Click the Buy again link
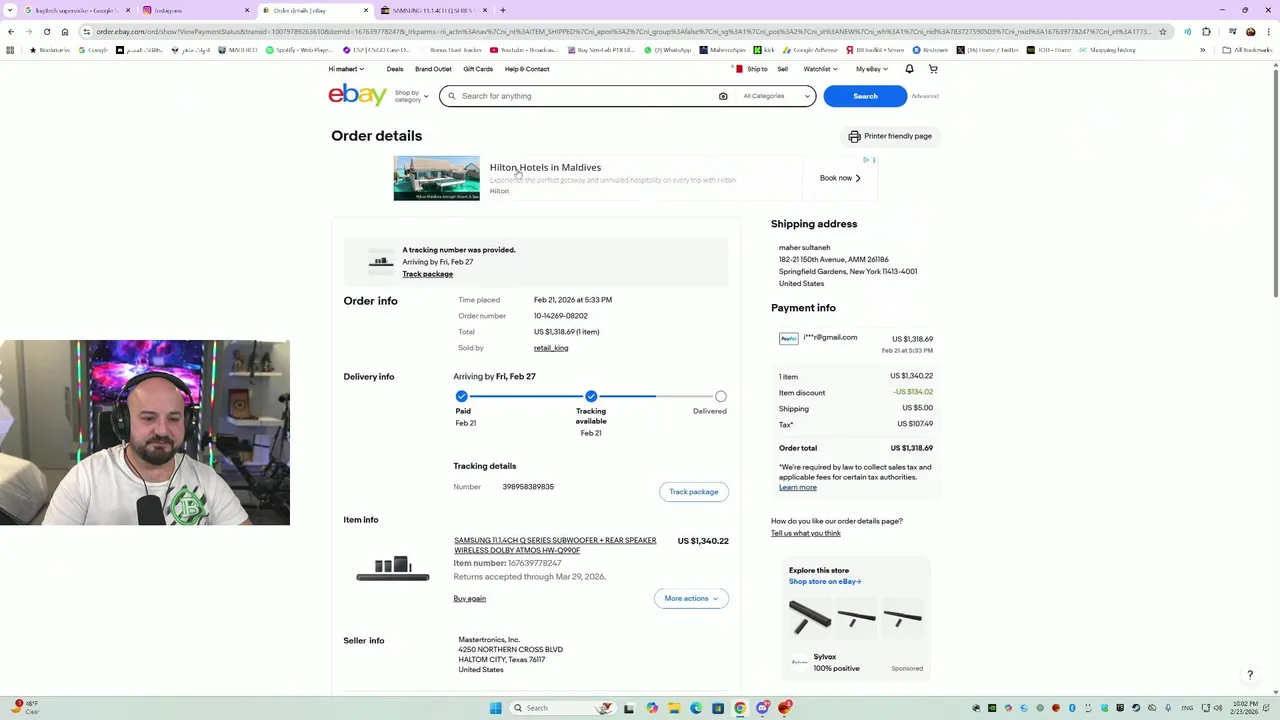This screenshot has width=1280, height=720. [469, 599]
